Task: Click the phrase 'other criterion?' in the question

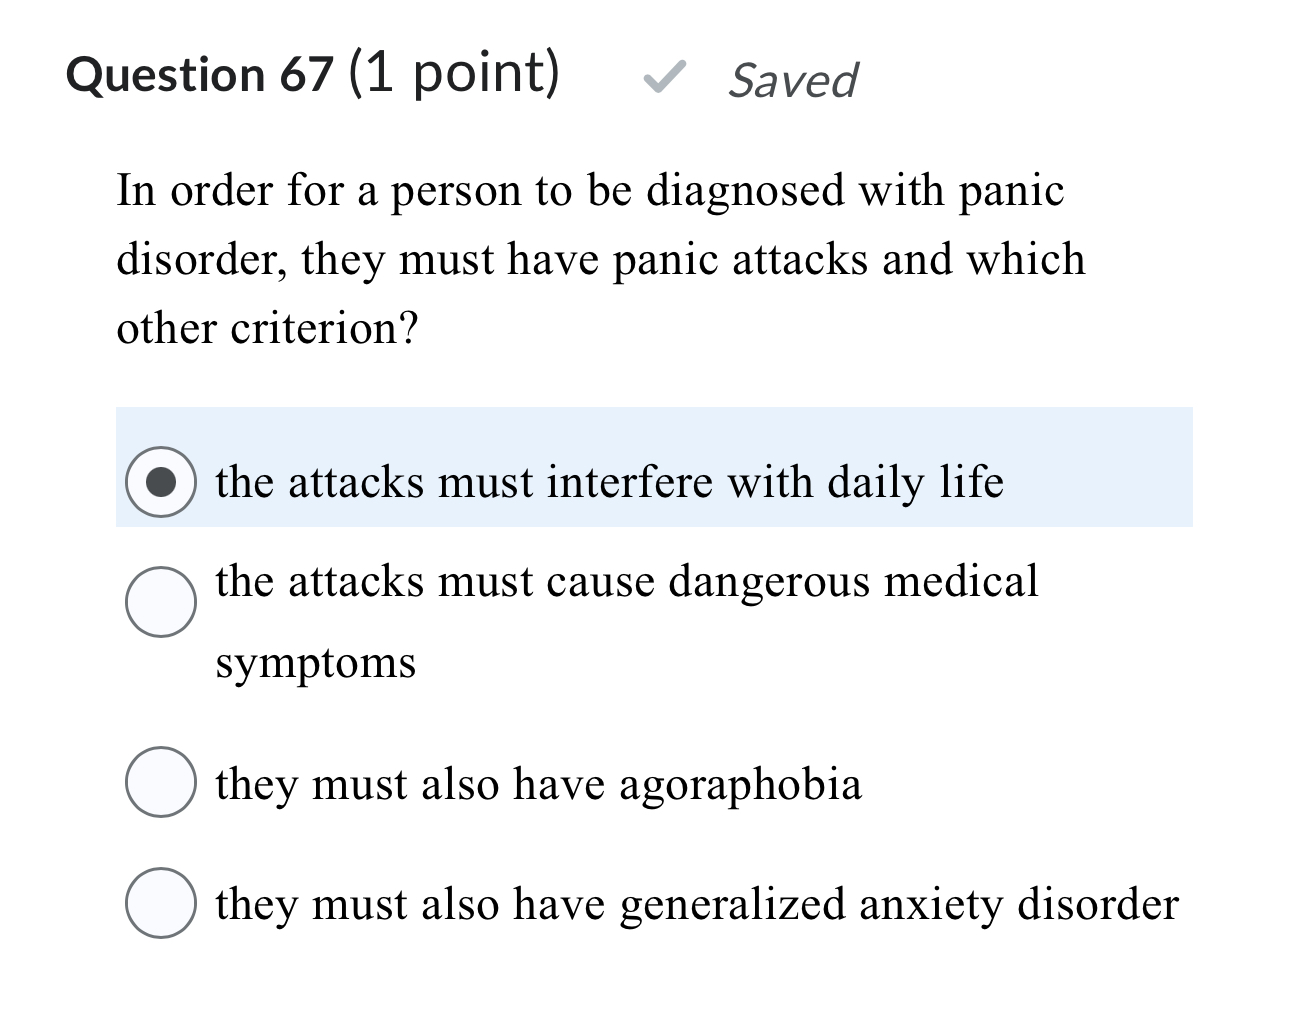Action: coord(266,328)
